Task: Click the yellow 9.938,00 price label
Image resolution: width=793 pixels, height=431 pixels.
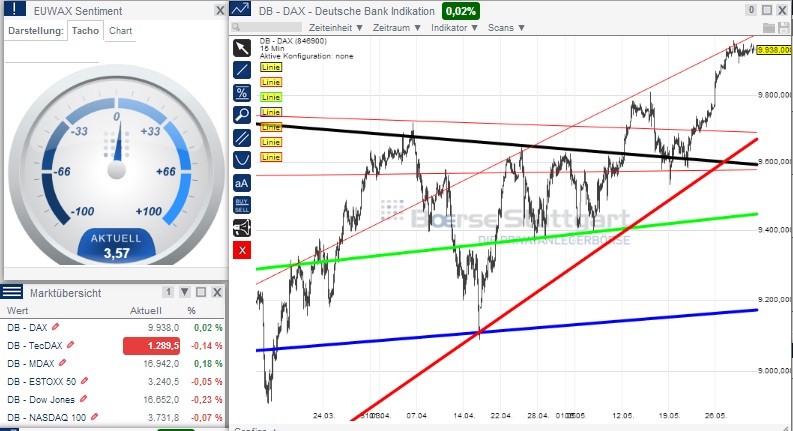Action: pyautogui.click(x=774, y=50)
